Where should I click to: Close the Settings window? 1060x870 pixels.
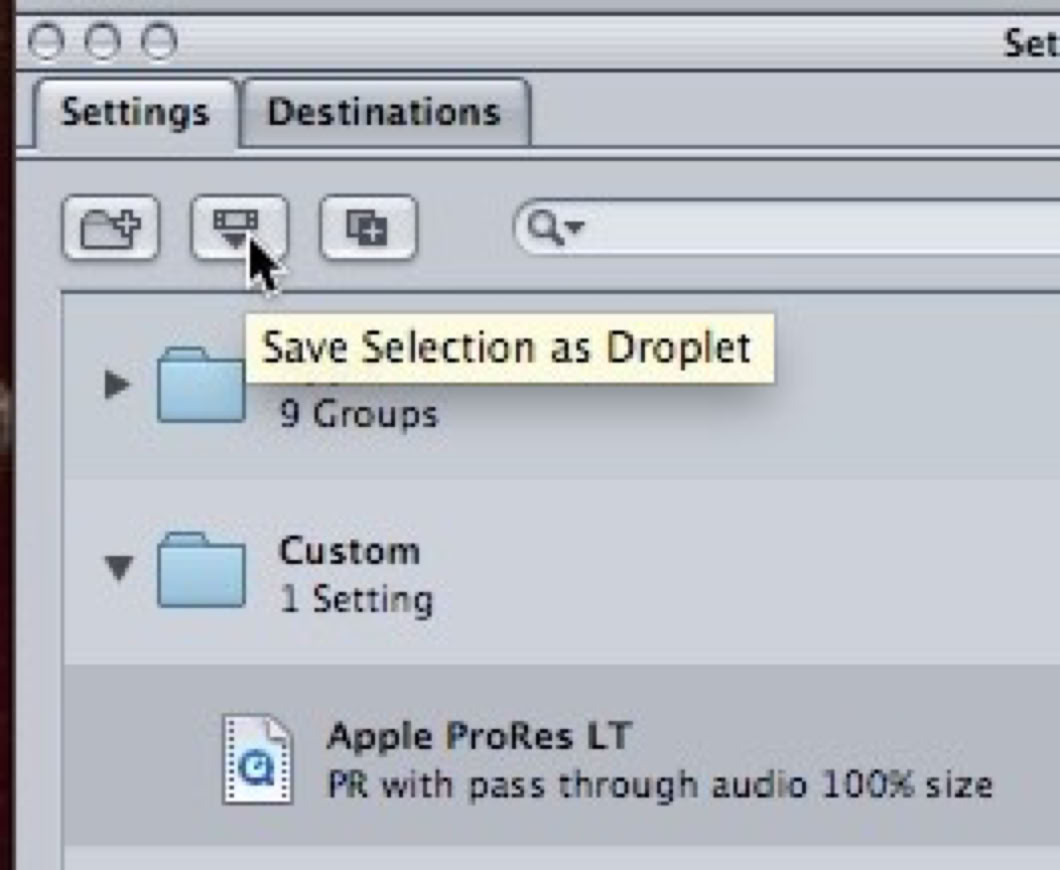pos(46,42)
